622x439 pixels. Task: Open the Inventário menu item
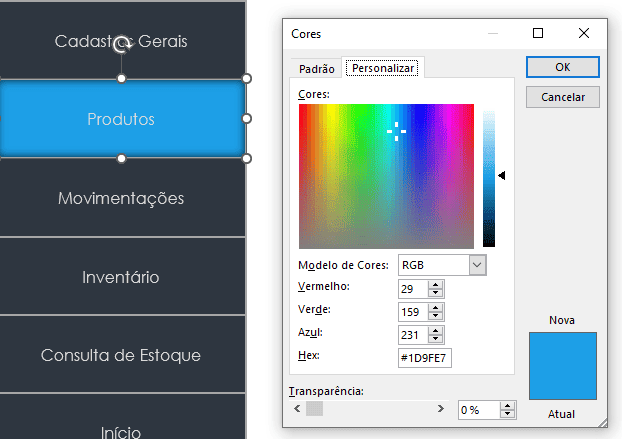coord(121,277)
